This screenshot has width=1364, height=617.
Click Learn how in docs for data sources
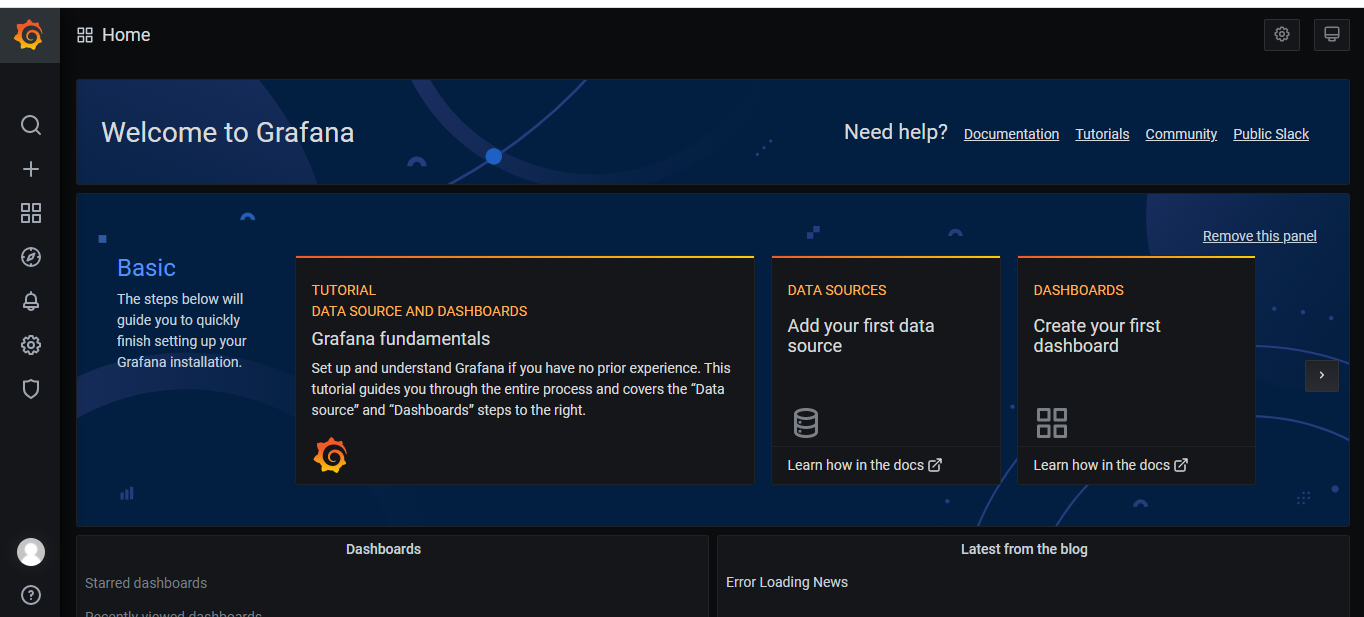click(864, 465)
